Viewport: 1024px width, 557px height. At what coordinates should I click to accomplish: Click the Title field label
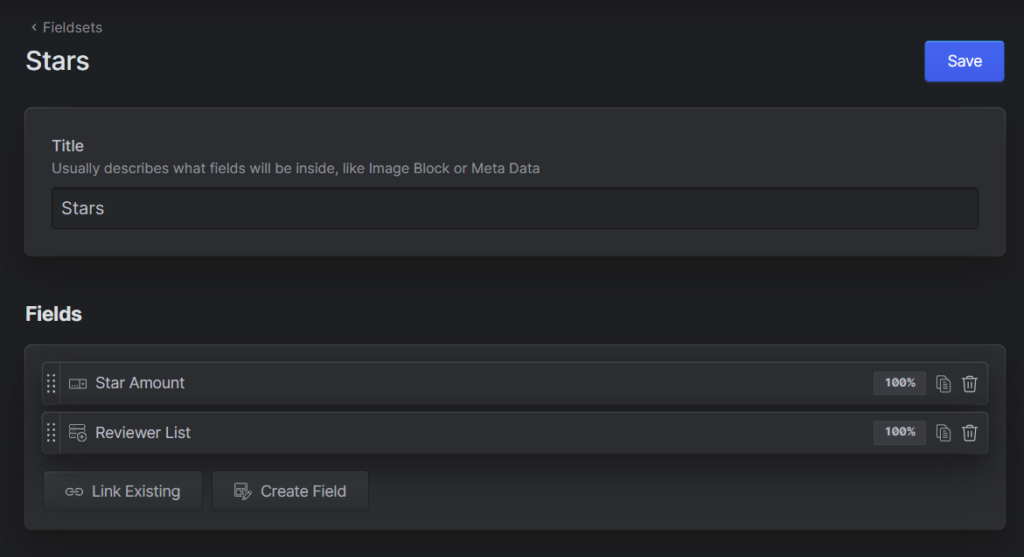coord(68,146)
